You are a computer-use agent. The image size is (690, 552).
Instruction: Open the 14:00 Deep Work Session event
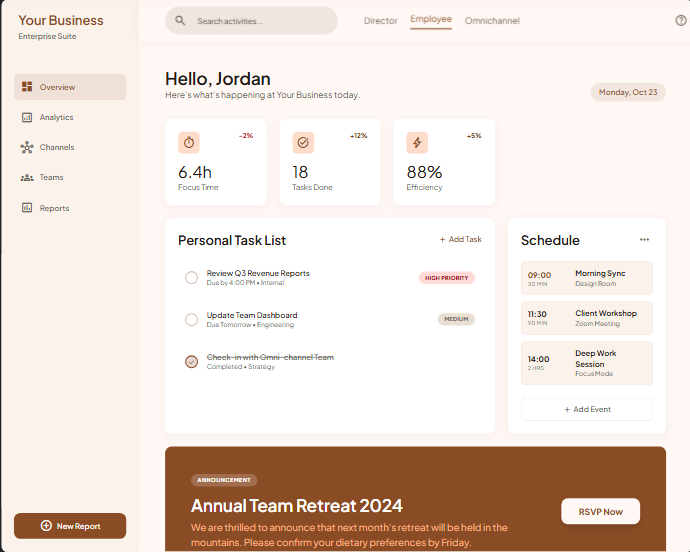pos(587,363)
